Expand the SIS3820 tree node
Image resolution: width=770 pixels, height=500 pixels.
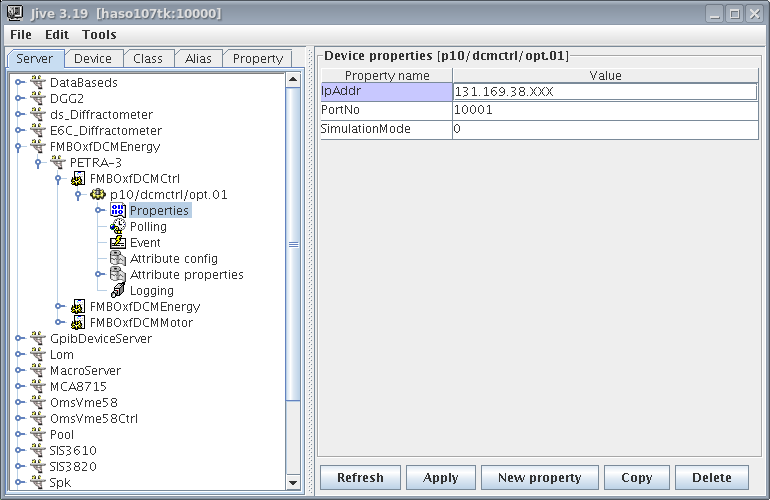18,466
